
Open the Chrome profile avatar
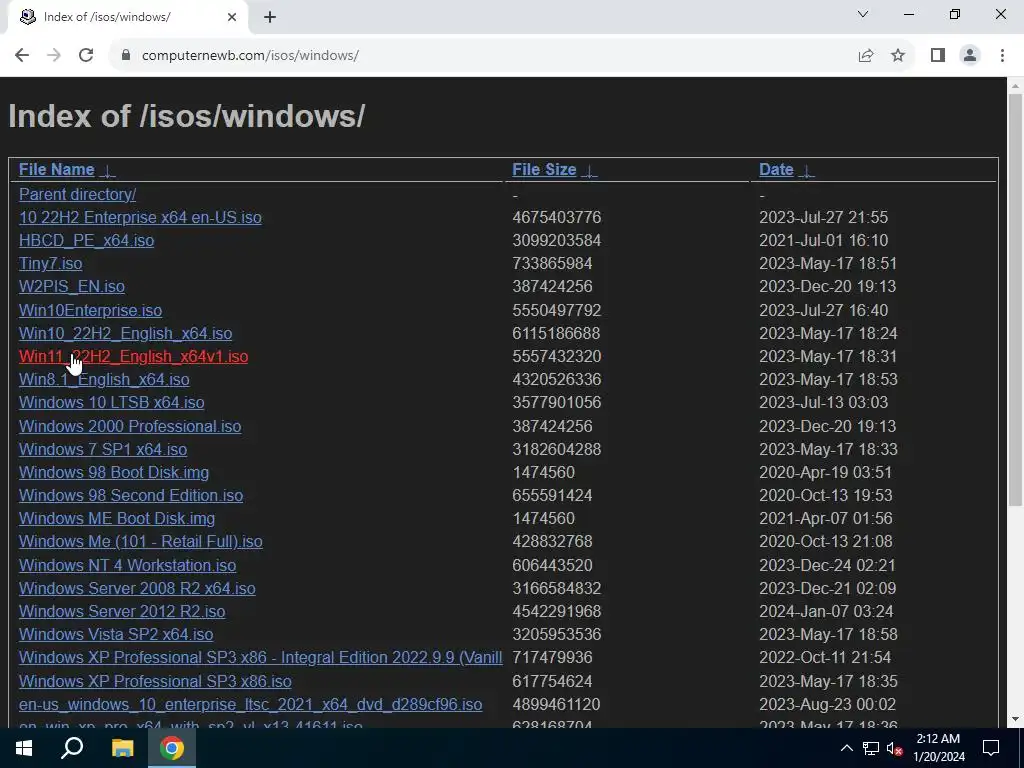[970, 56]
